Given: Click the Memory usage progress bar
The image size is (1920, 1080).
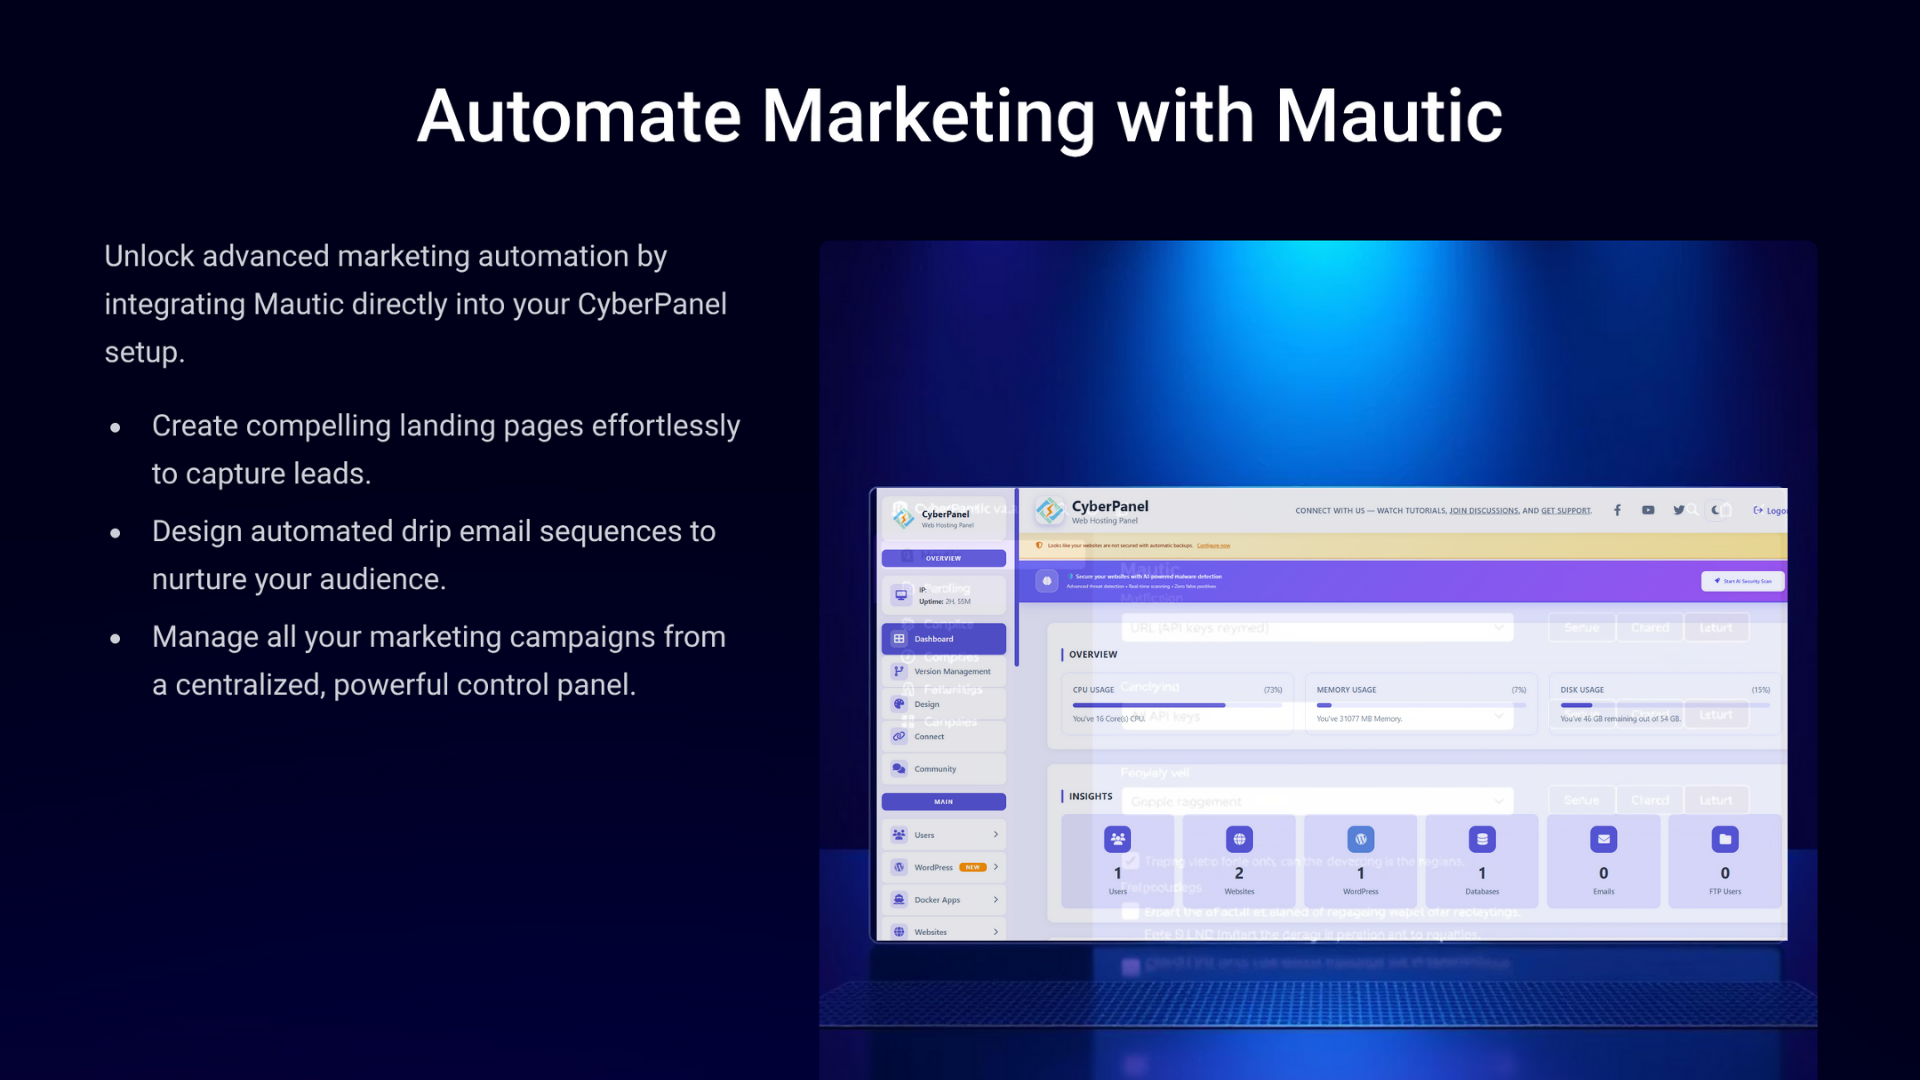Looking at the screenshot, I should coord(1421,705).
